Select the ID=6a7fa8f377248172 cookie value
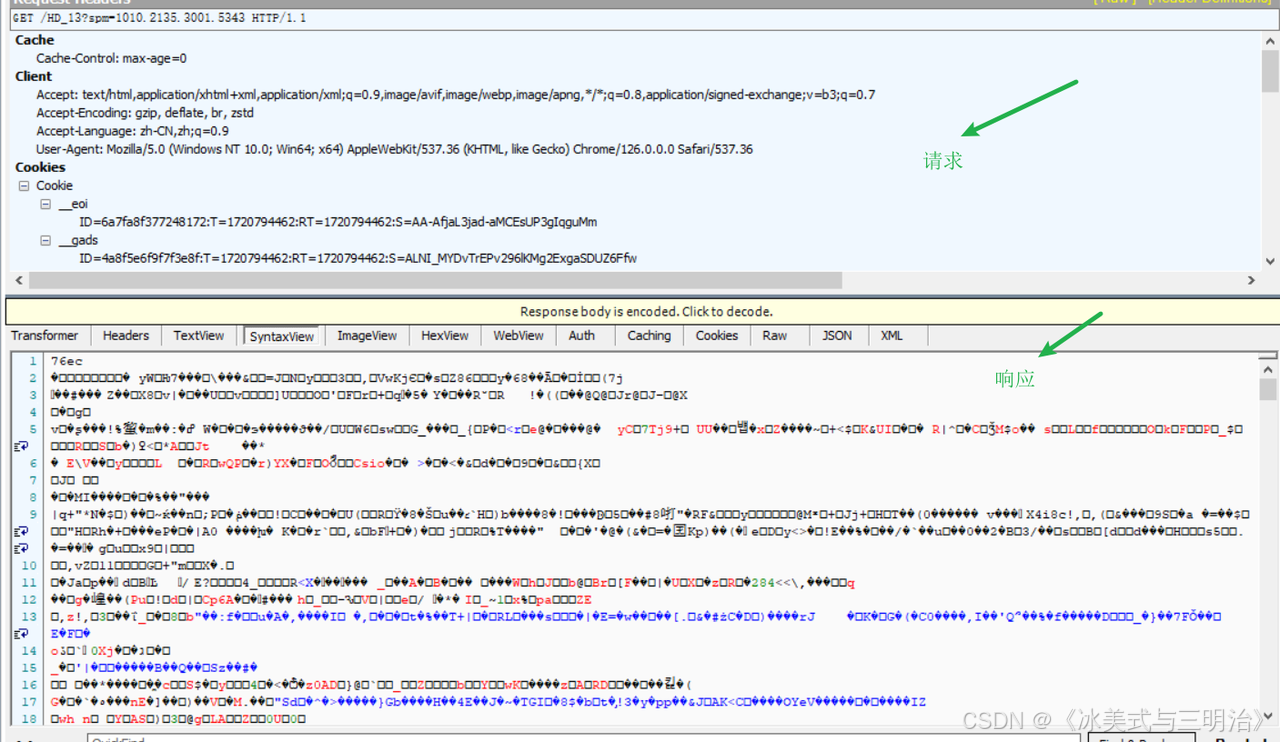 pyautogui.click(x=338, y=222)
